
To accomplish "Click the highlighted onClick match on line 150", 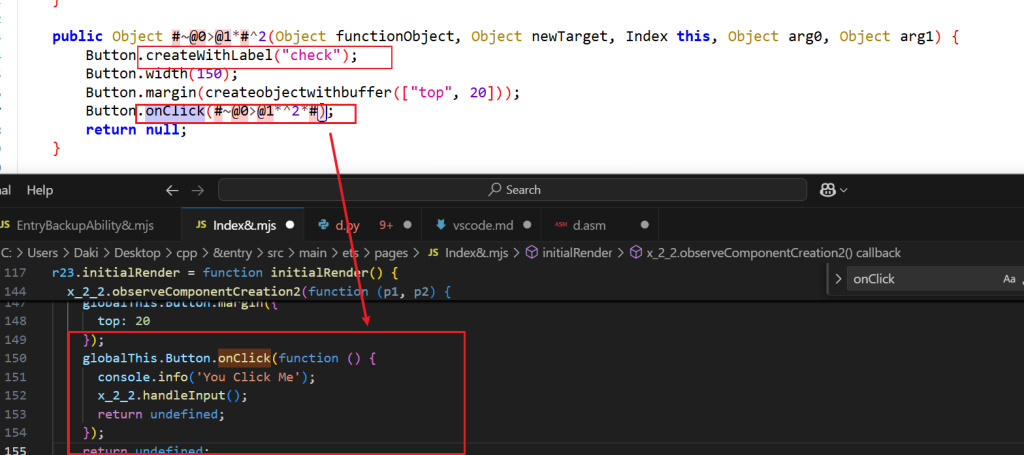I will click(244, 358).
